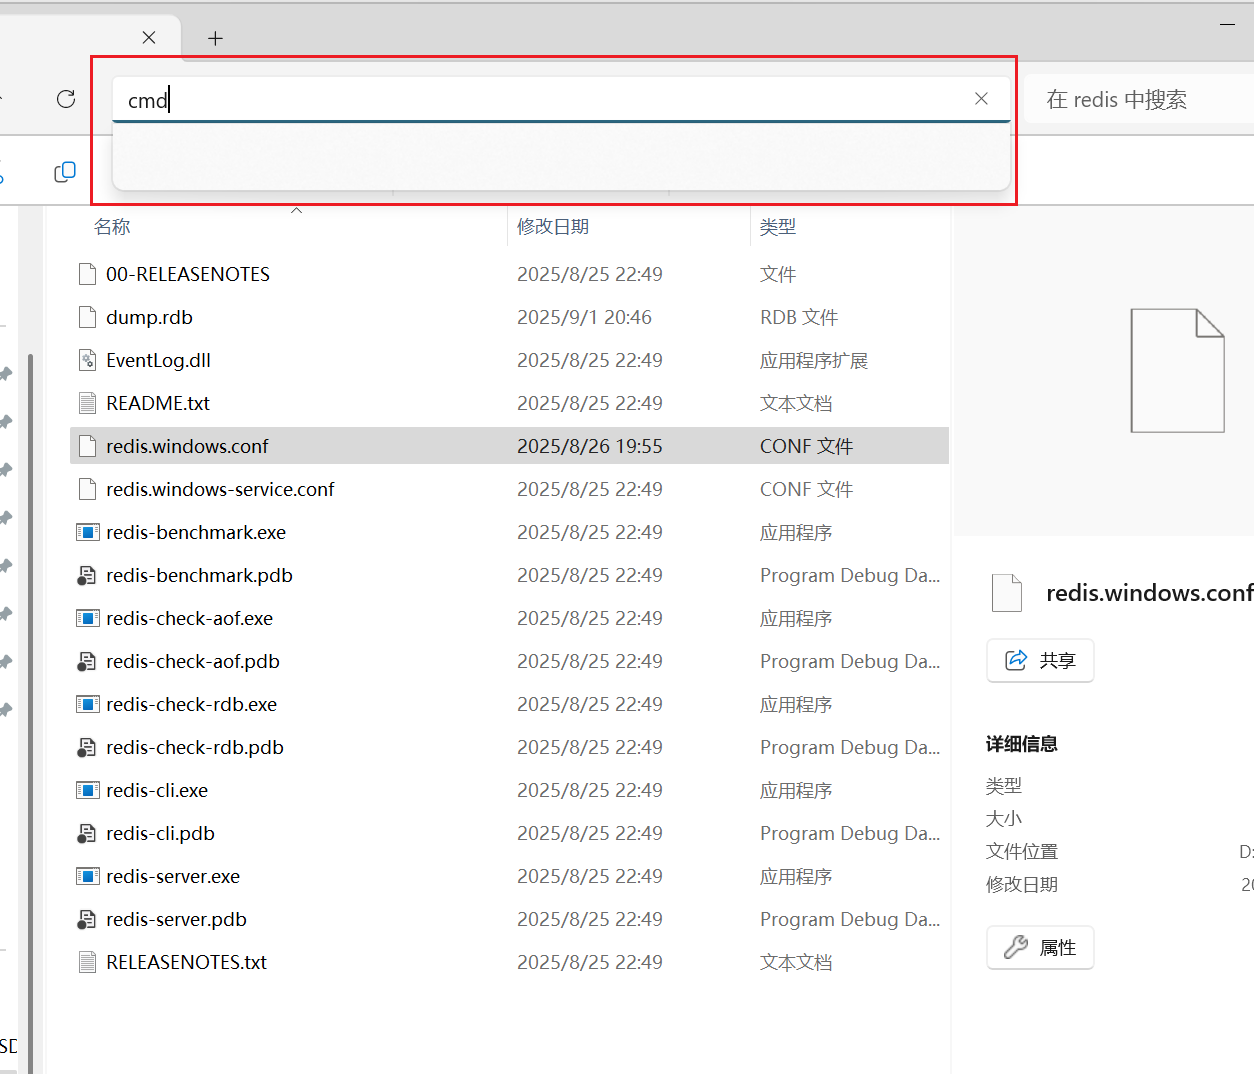Click the file name redis.windows-service.conf

220,489
